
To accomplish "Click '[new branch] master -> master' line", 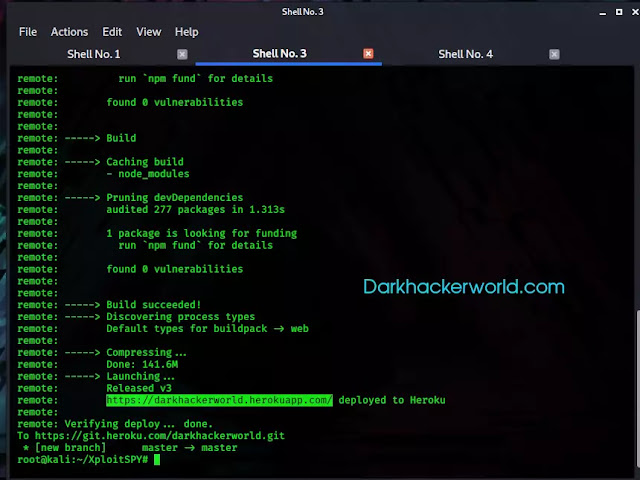I will [130, 448].
